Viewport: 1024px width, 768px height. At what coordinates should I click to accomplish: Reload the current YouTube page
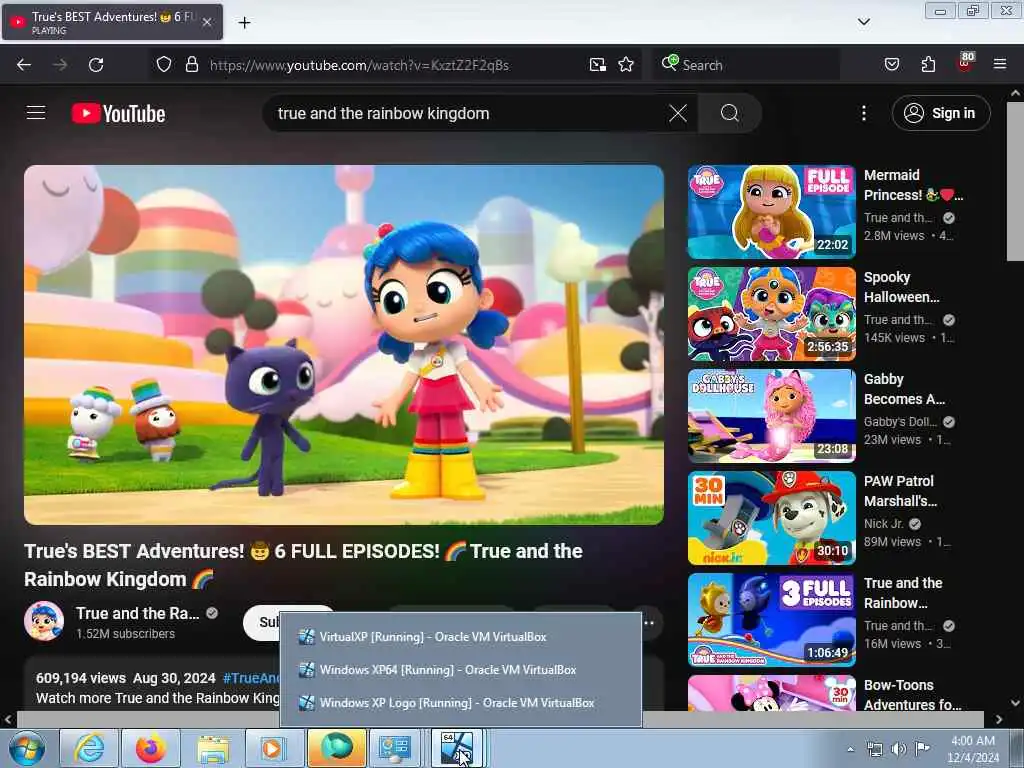pyautogui.click(x=96, y=65)
